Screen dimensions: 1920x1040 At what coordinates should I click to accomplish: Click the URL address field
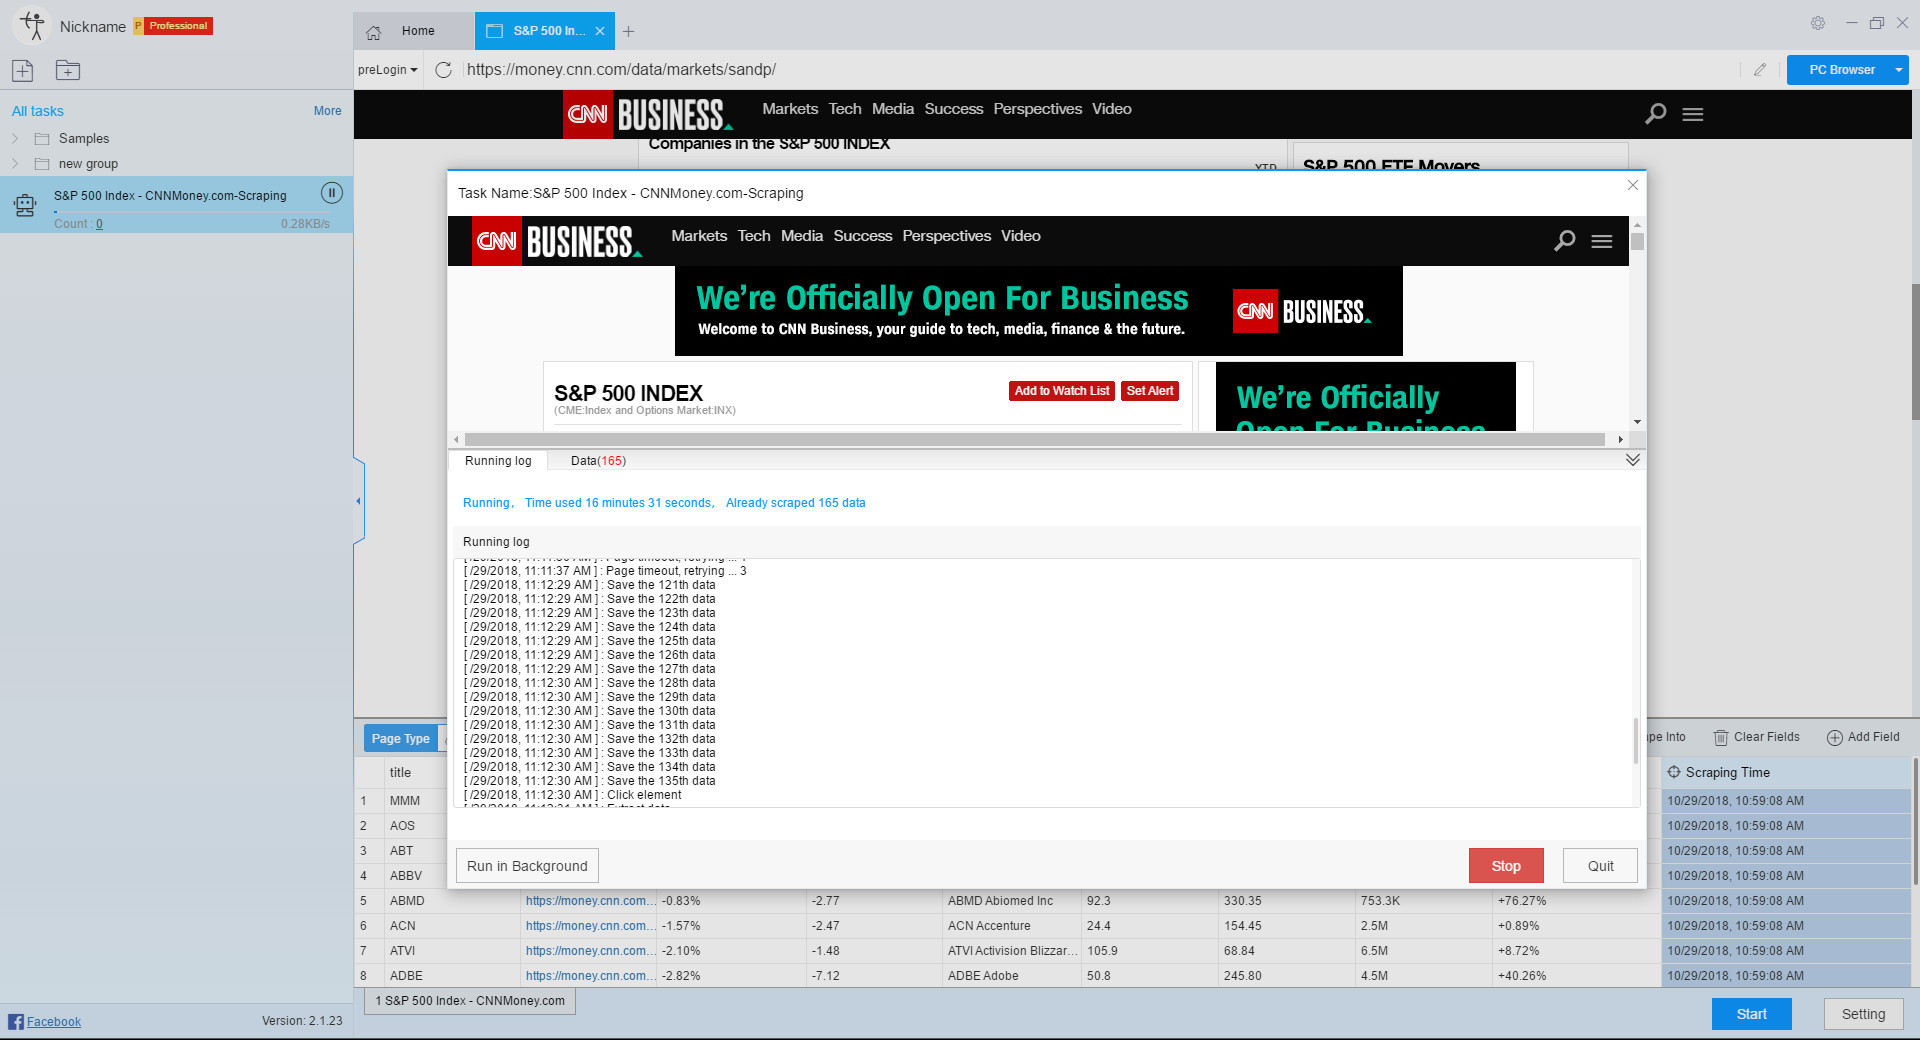tap(1100, 70)
